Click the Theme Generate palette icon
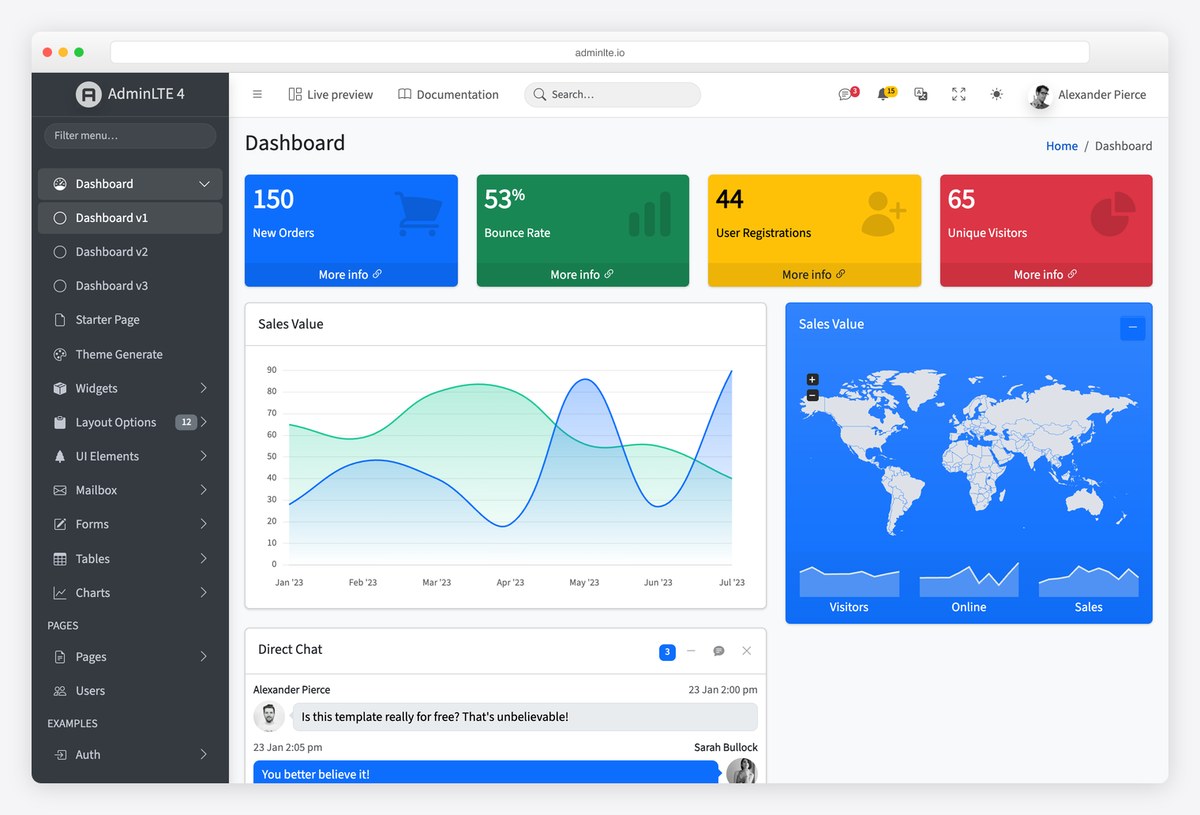Image resolution: width=1200 pixels, height=815 pixels. tap(59, 354)
